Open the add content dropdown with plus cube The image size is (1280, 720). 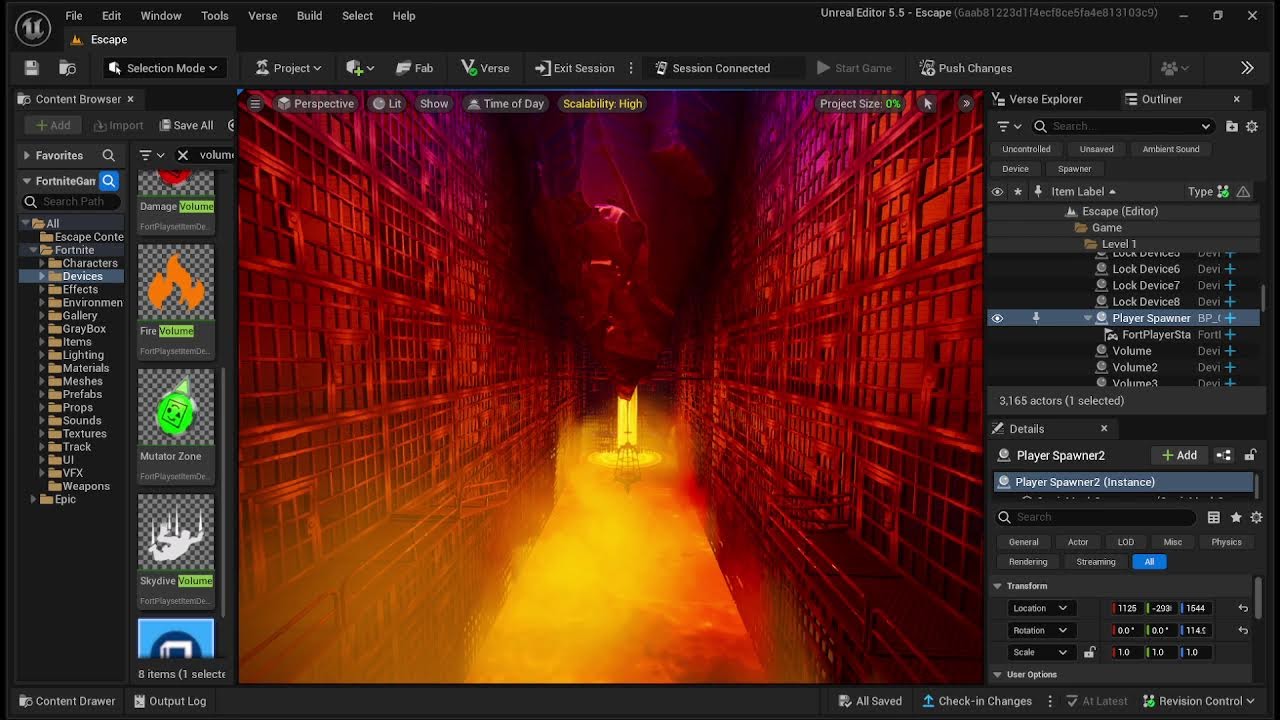pos(360,68)
